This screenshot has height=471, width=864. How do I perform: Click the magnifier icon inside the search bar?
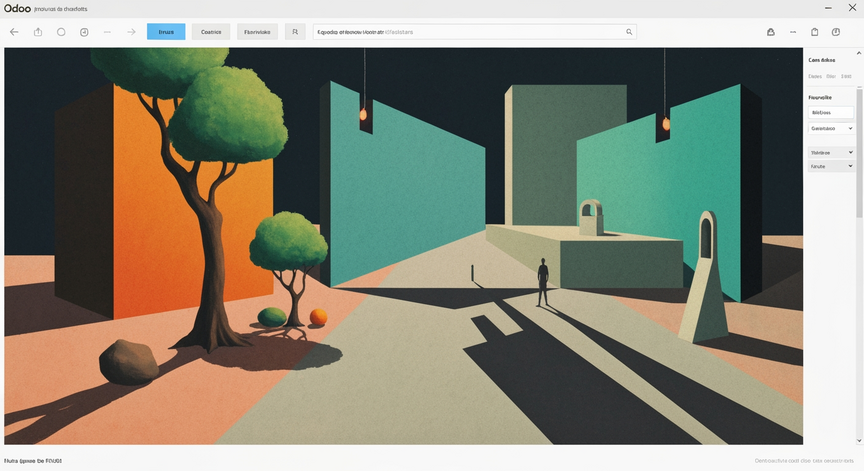[629, 32]
